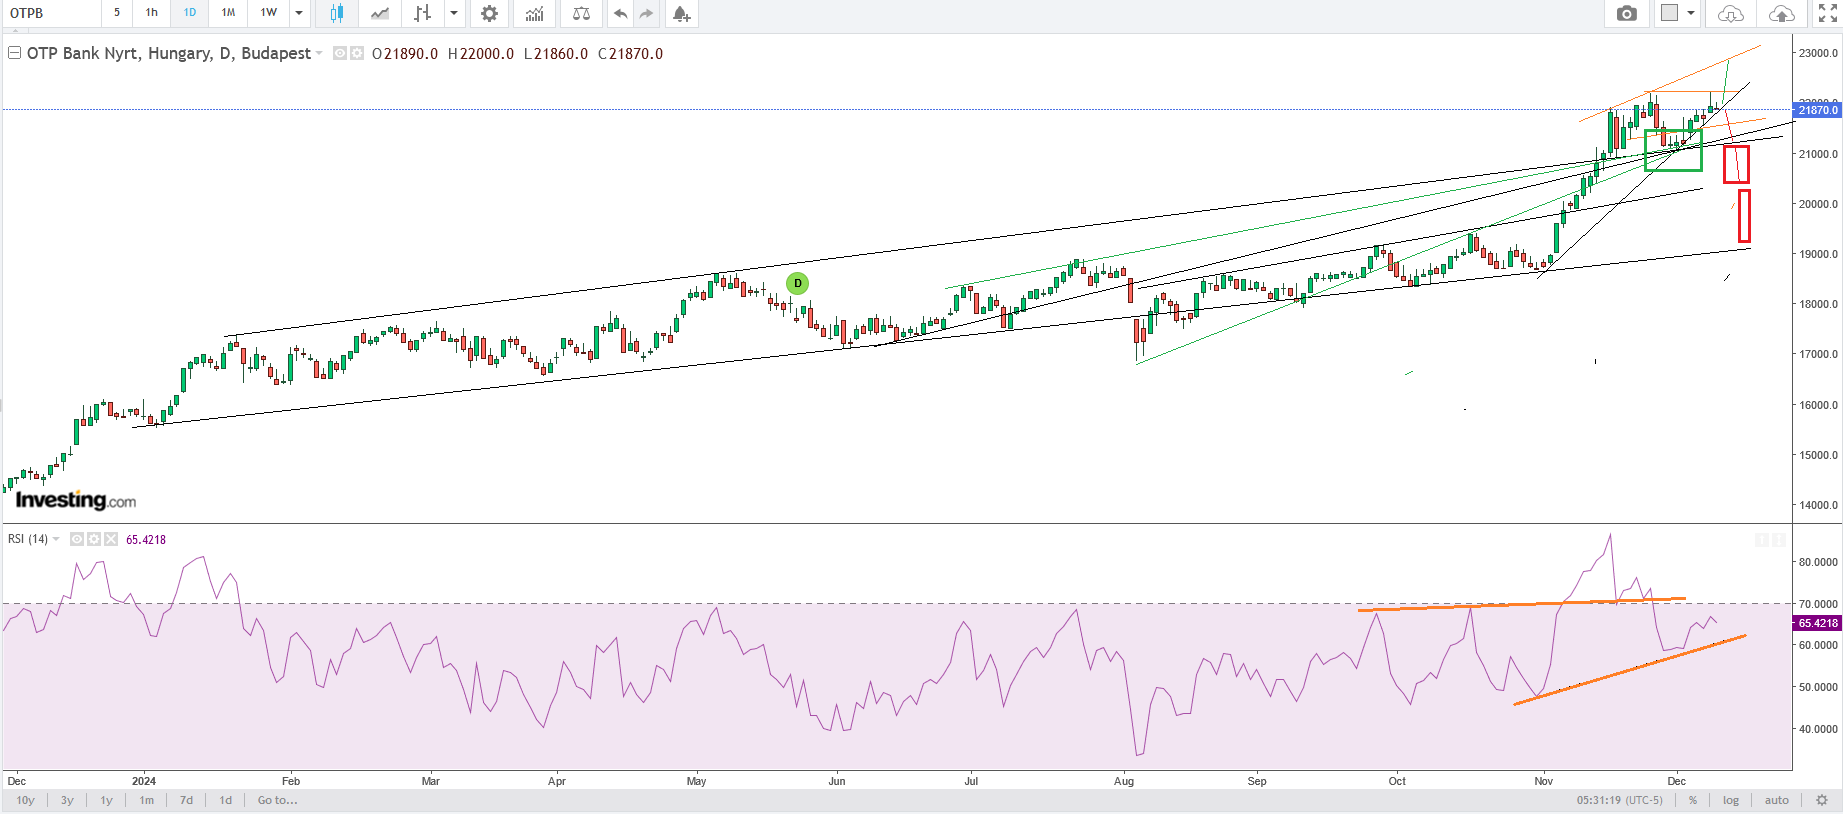Create a new alert with bell icon

tap(681, 13)
